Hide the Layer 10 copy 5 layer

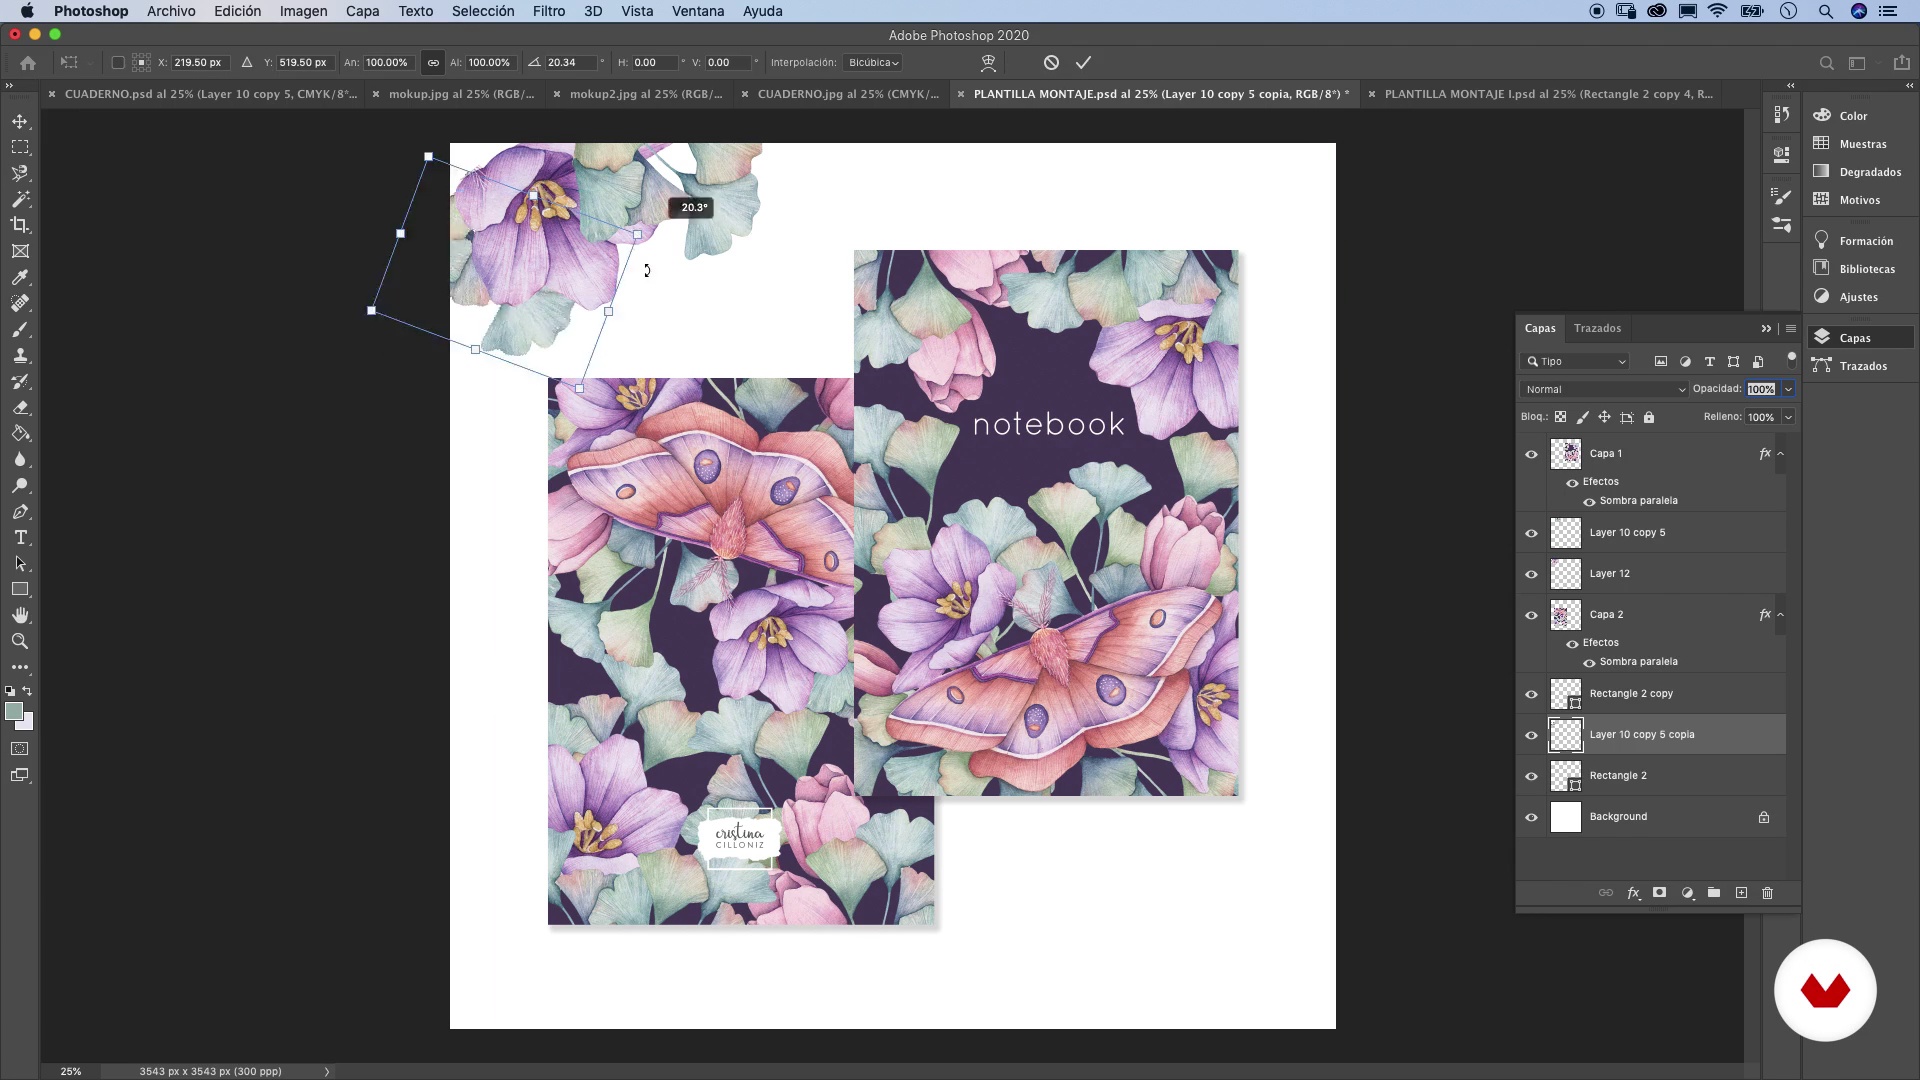pyautogui.click(x=1531, y=533)
